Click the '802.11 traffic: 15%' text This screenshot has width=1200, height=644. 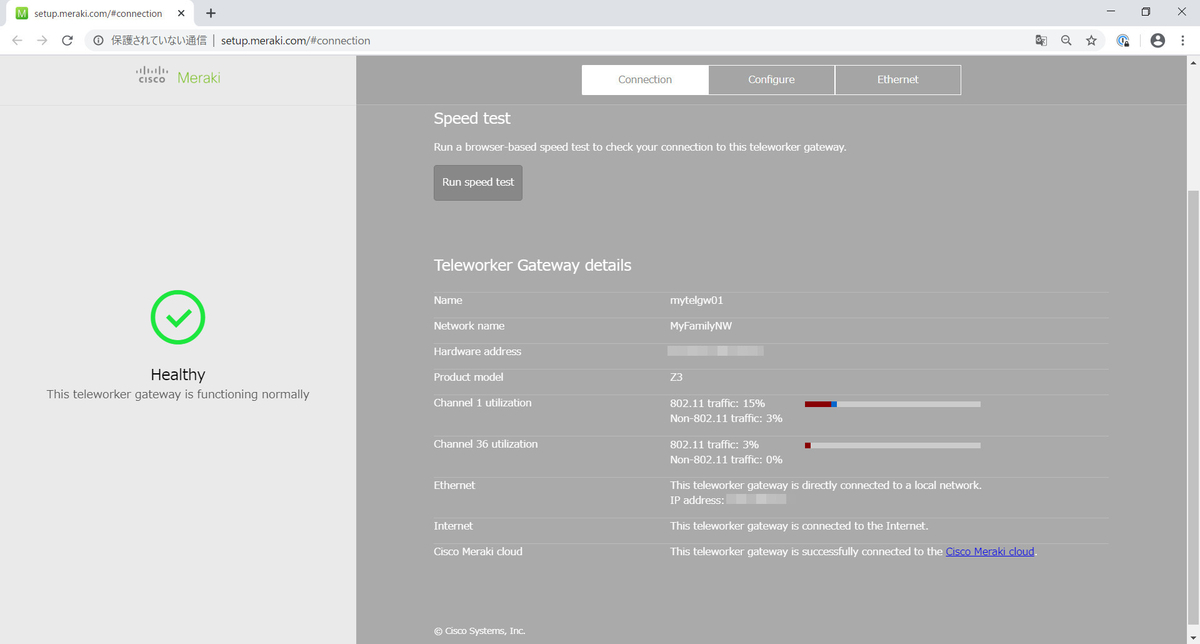point(717,403)
